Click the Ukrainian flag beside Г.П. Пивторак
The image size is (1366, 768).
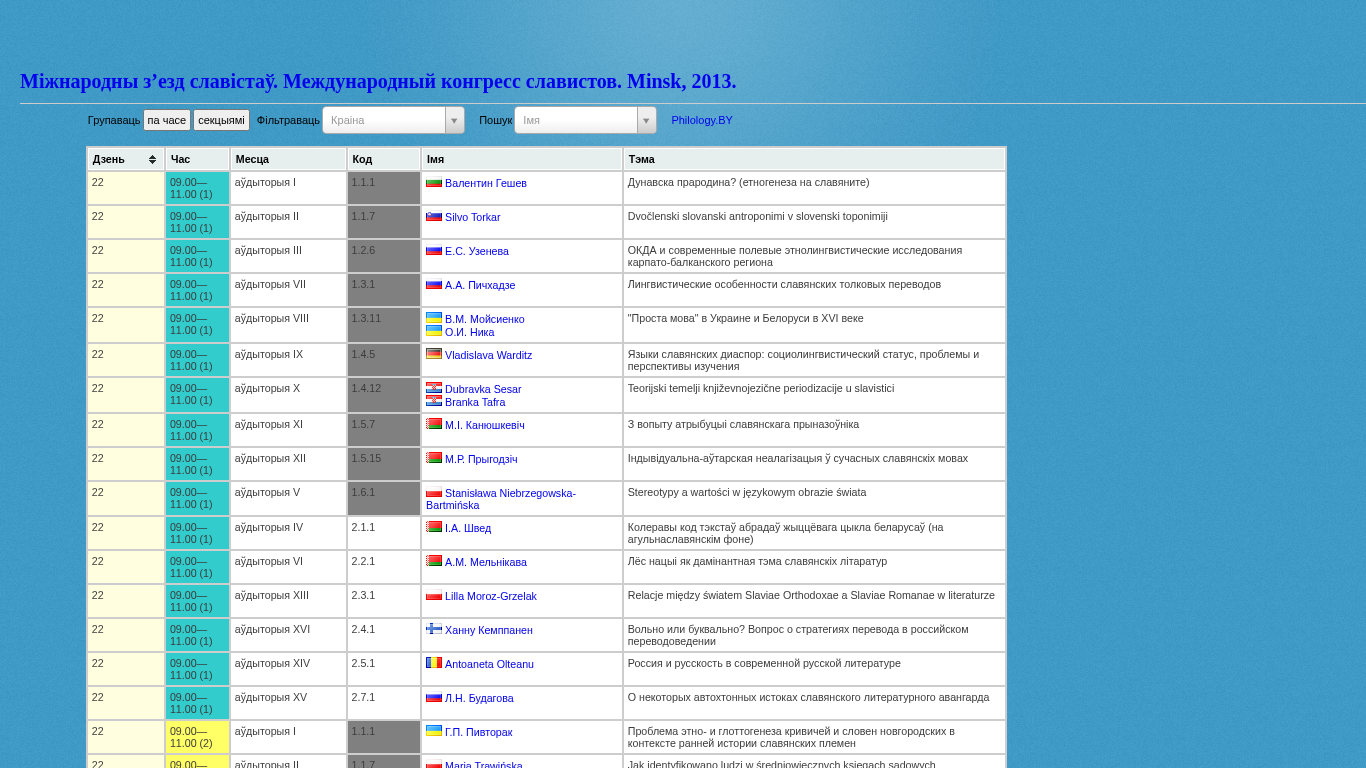(433, 731)
